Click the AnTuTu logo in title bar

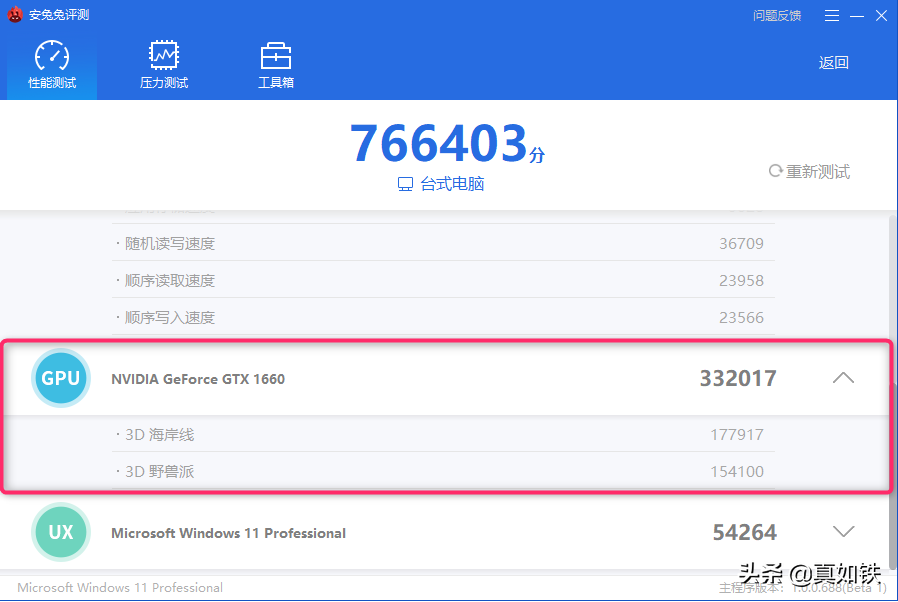15,15
